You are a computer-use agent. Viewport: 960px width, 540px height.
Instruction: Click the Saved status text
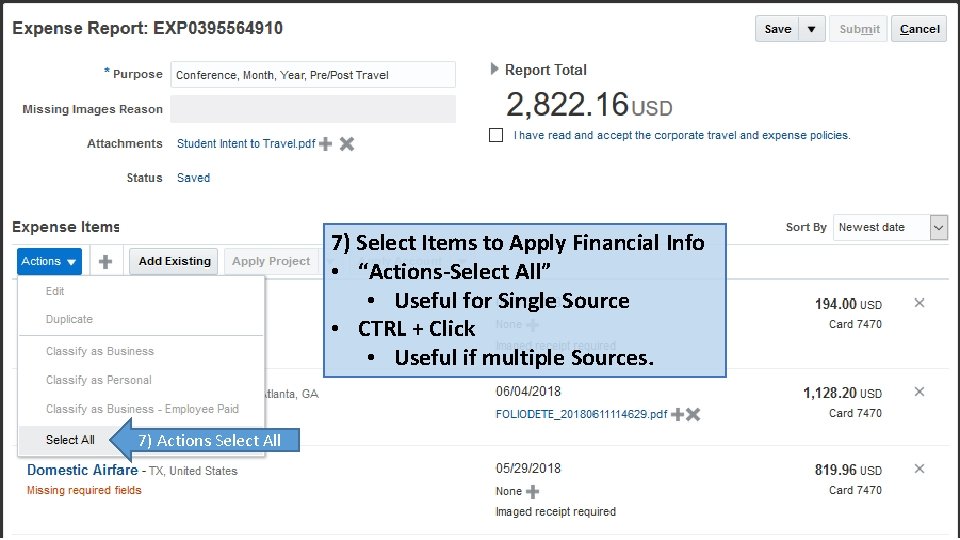(x=193, y=178)
